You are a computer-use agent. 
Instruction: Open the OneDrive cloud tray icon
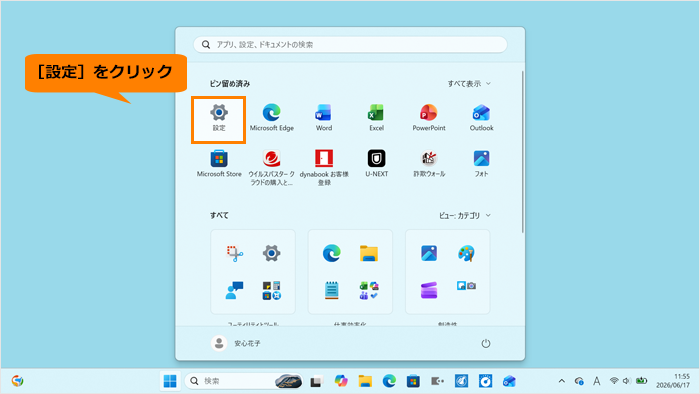click(579, 381)
